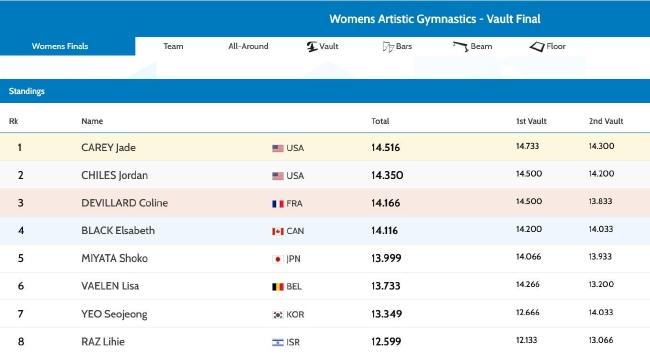Image resolution: width=650 pixels, height=361 pixels.
Task: Click the balance Beam icon
Action: point(461,46)
